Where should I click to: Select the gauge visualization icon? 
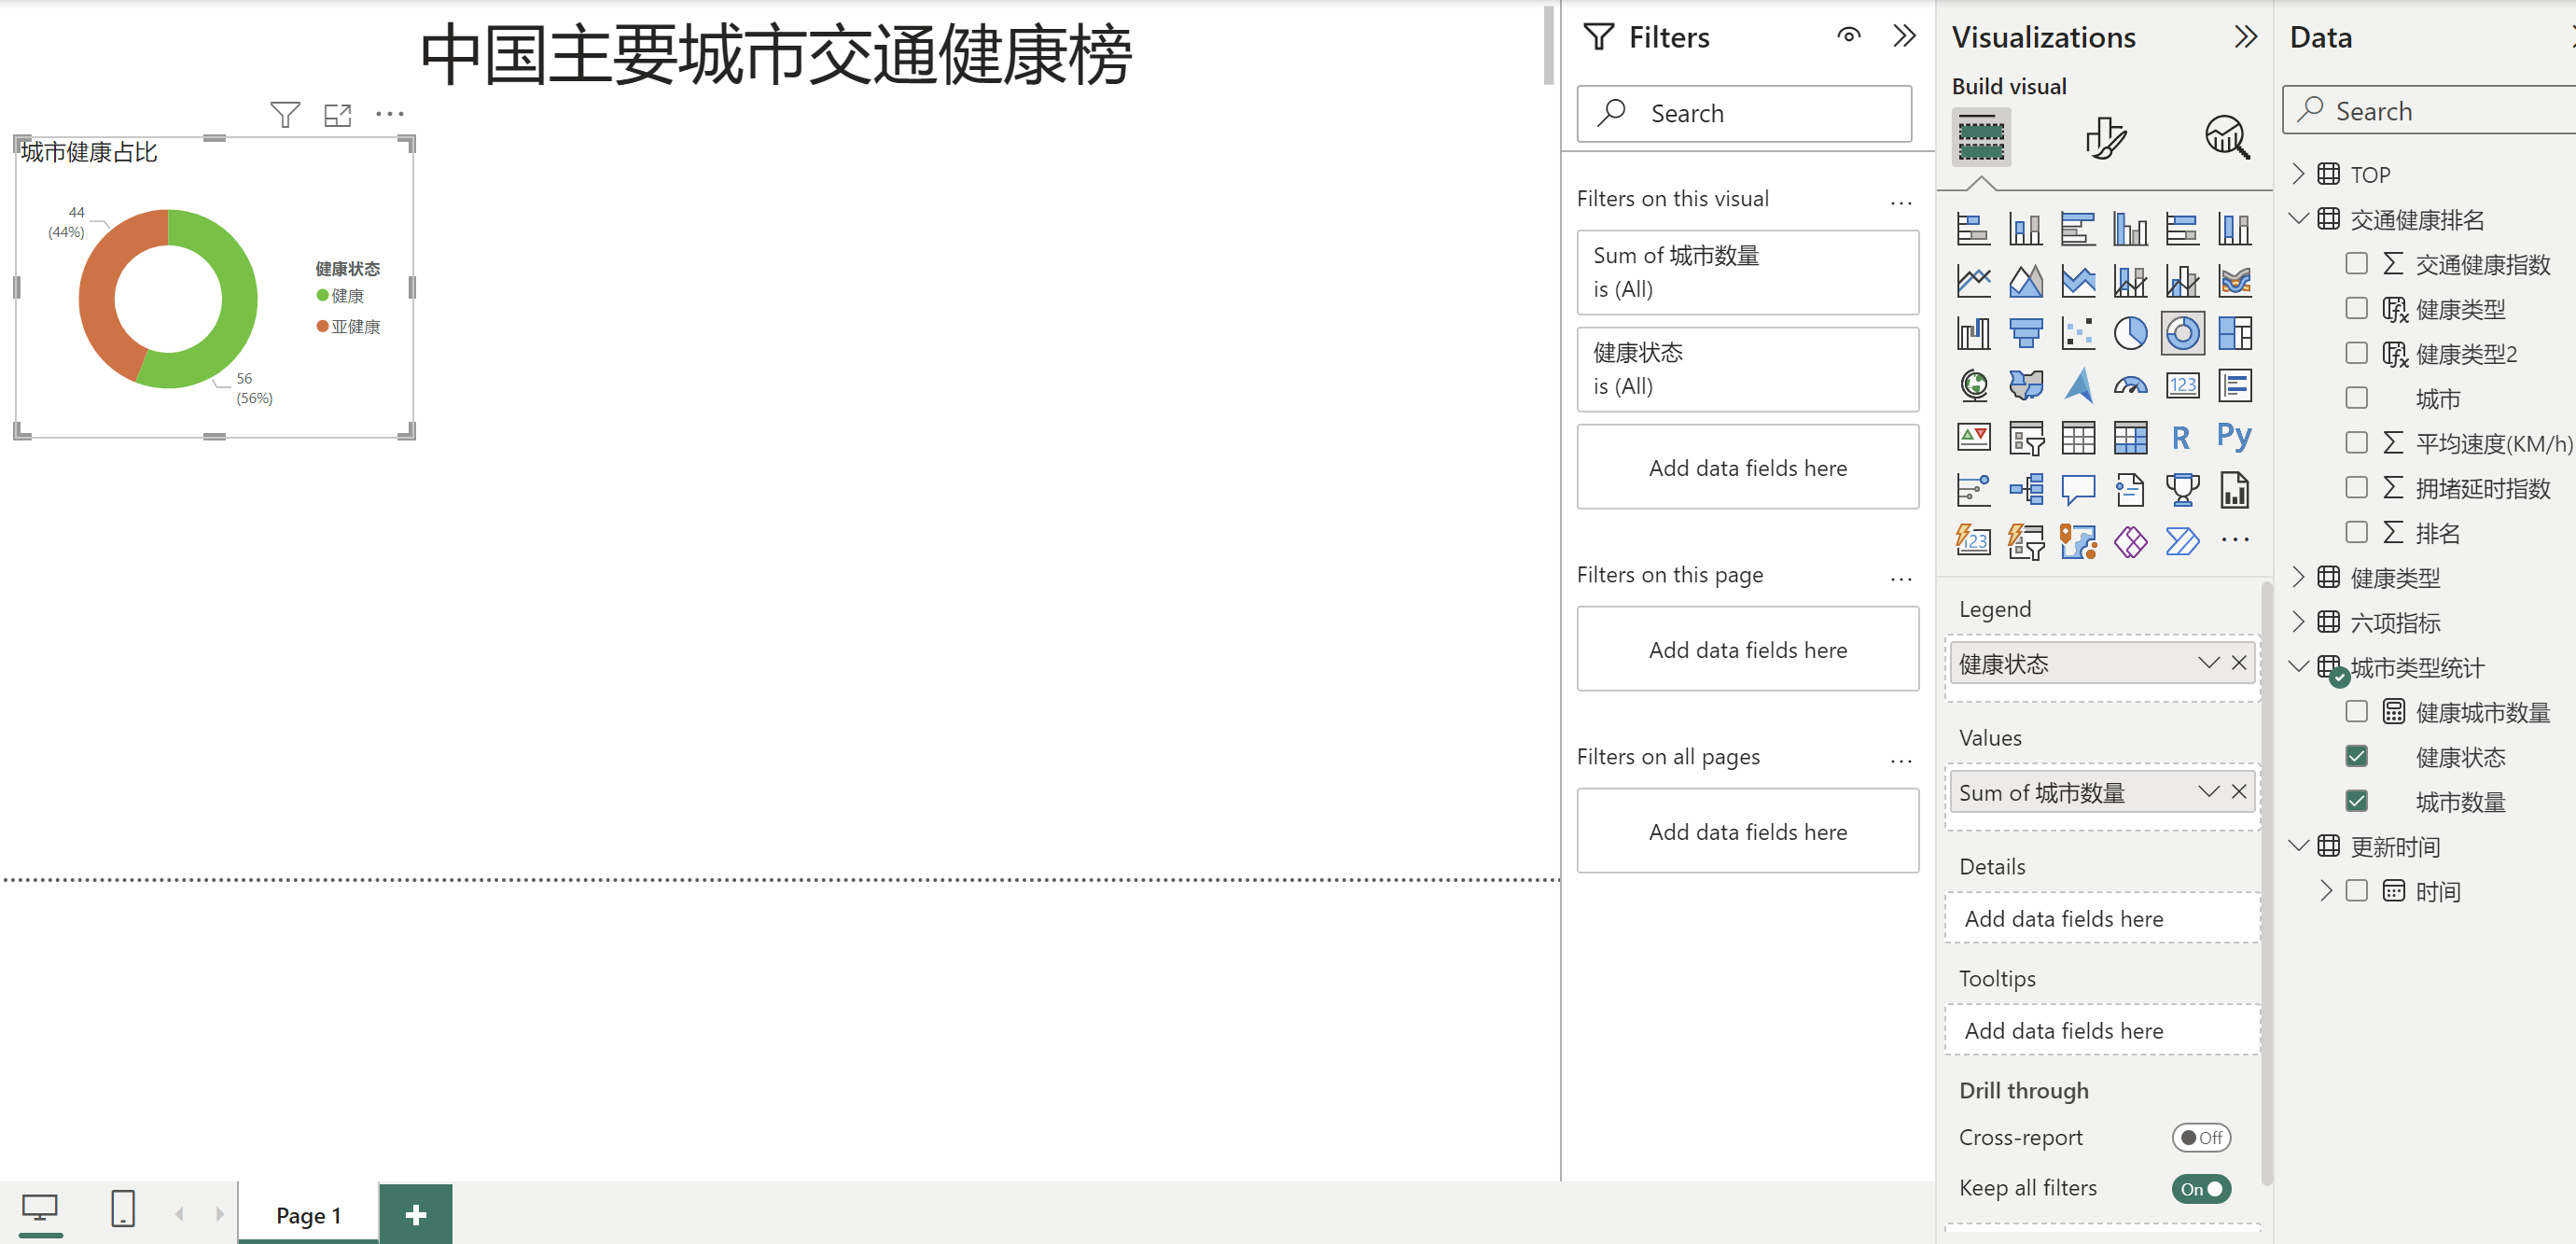pyautogui.click(x=2129, y=385)
